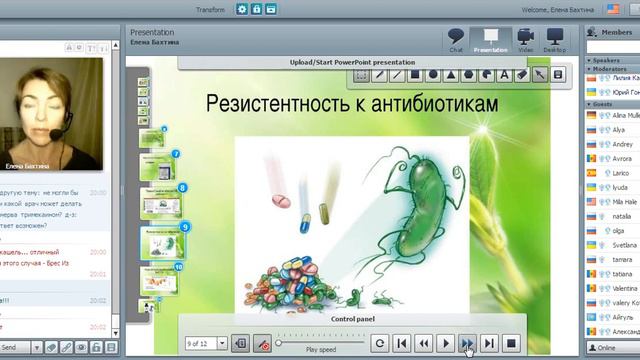This screenshot has width=640, height=360.
Task: Open the "9 of 12" slide dropdown
Action: click(222, 343)
